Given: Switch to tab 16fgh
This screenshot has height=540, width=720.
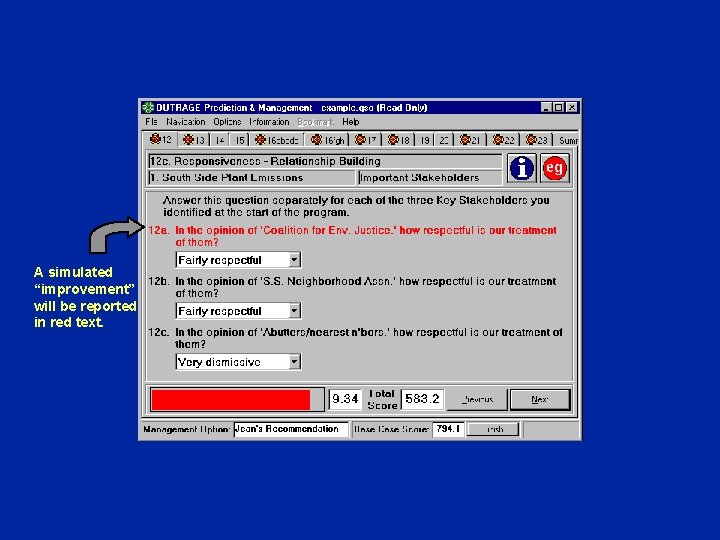Looking at the screenshot, I should pyautogui.click(x=327, y=140).
